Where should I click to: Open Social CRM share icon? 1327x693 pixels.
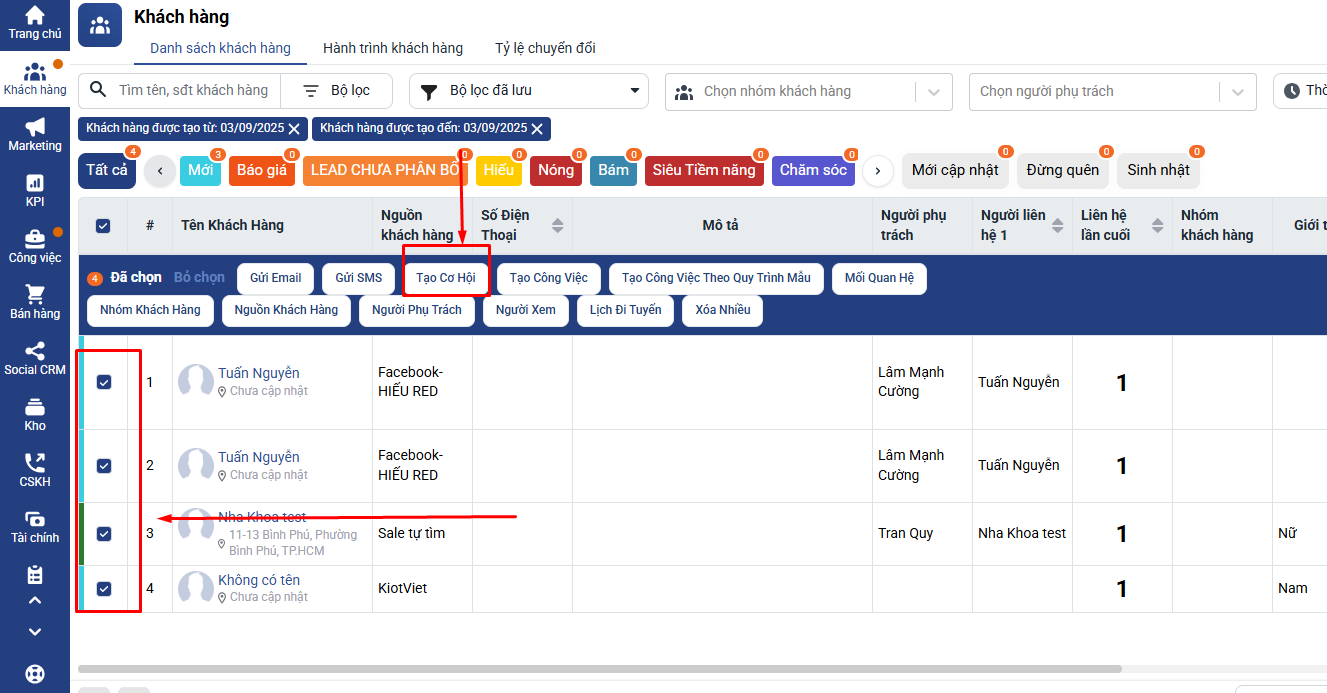click(x=35, y=358)
